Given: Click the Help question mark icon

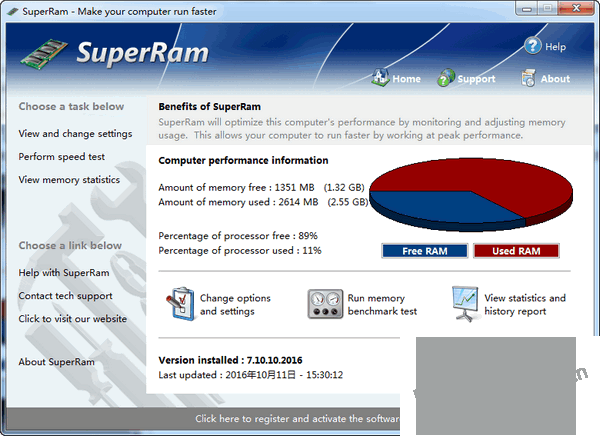Looking at the screenshot, I should click(x=533, y=46).
